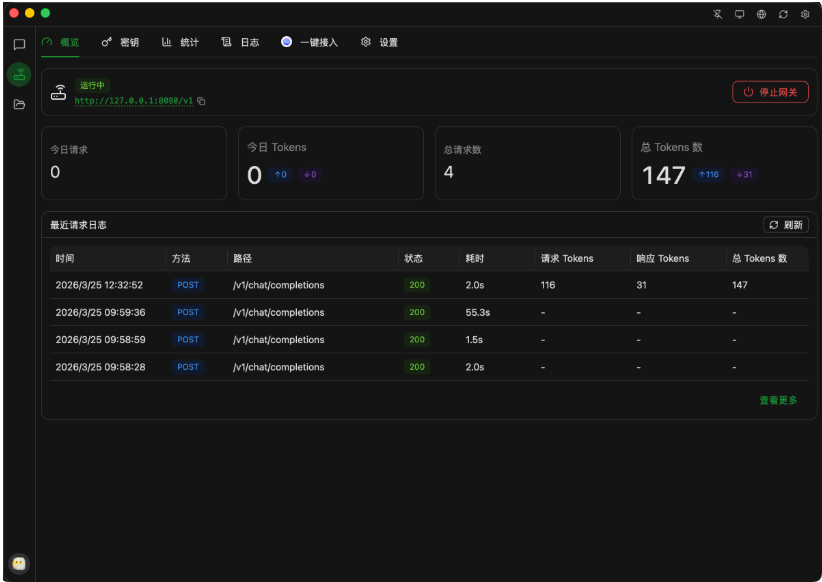Toggle the pin window icon in title bar
The height and width of the screenshot is (582, 822).
tap(718, 14)
